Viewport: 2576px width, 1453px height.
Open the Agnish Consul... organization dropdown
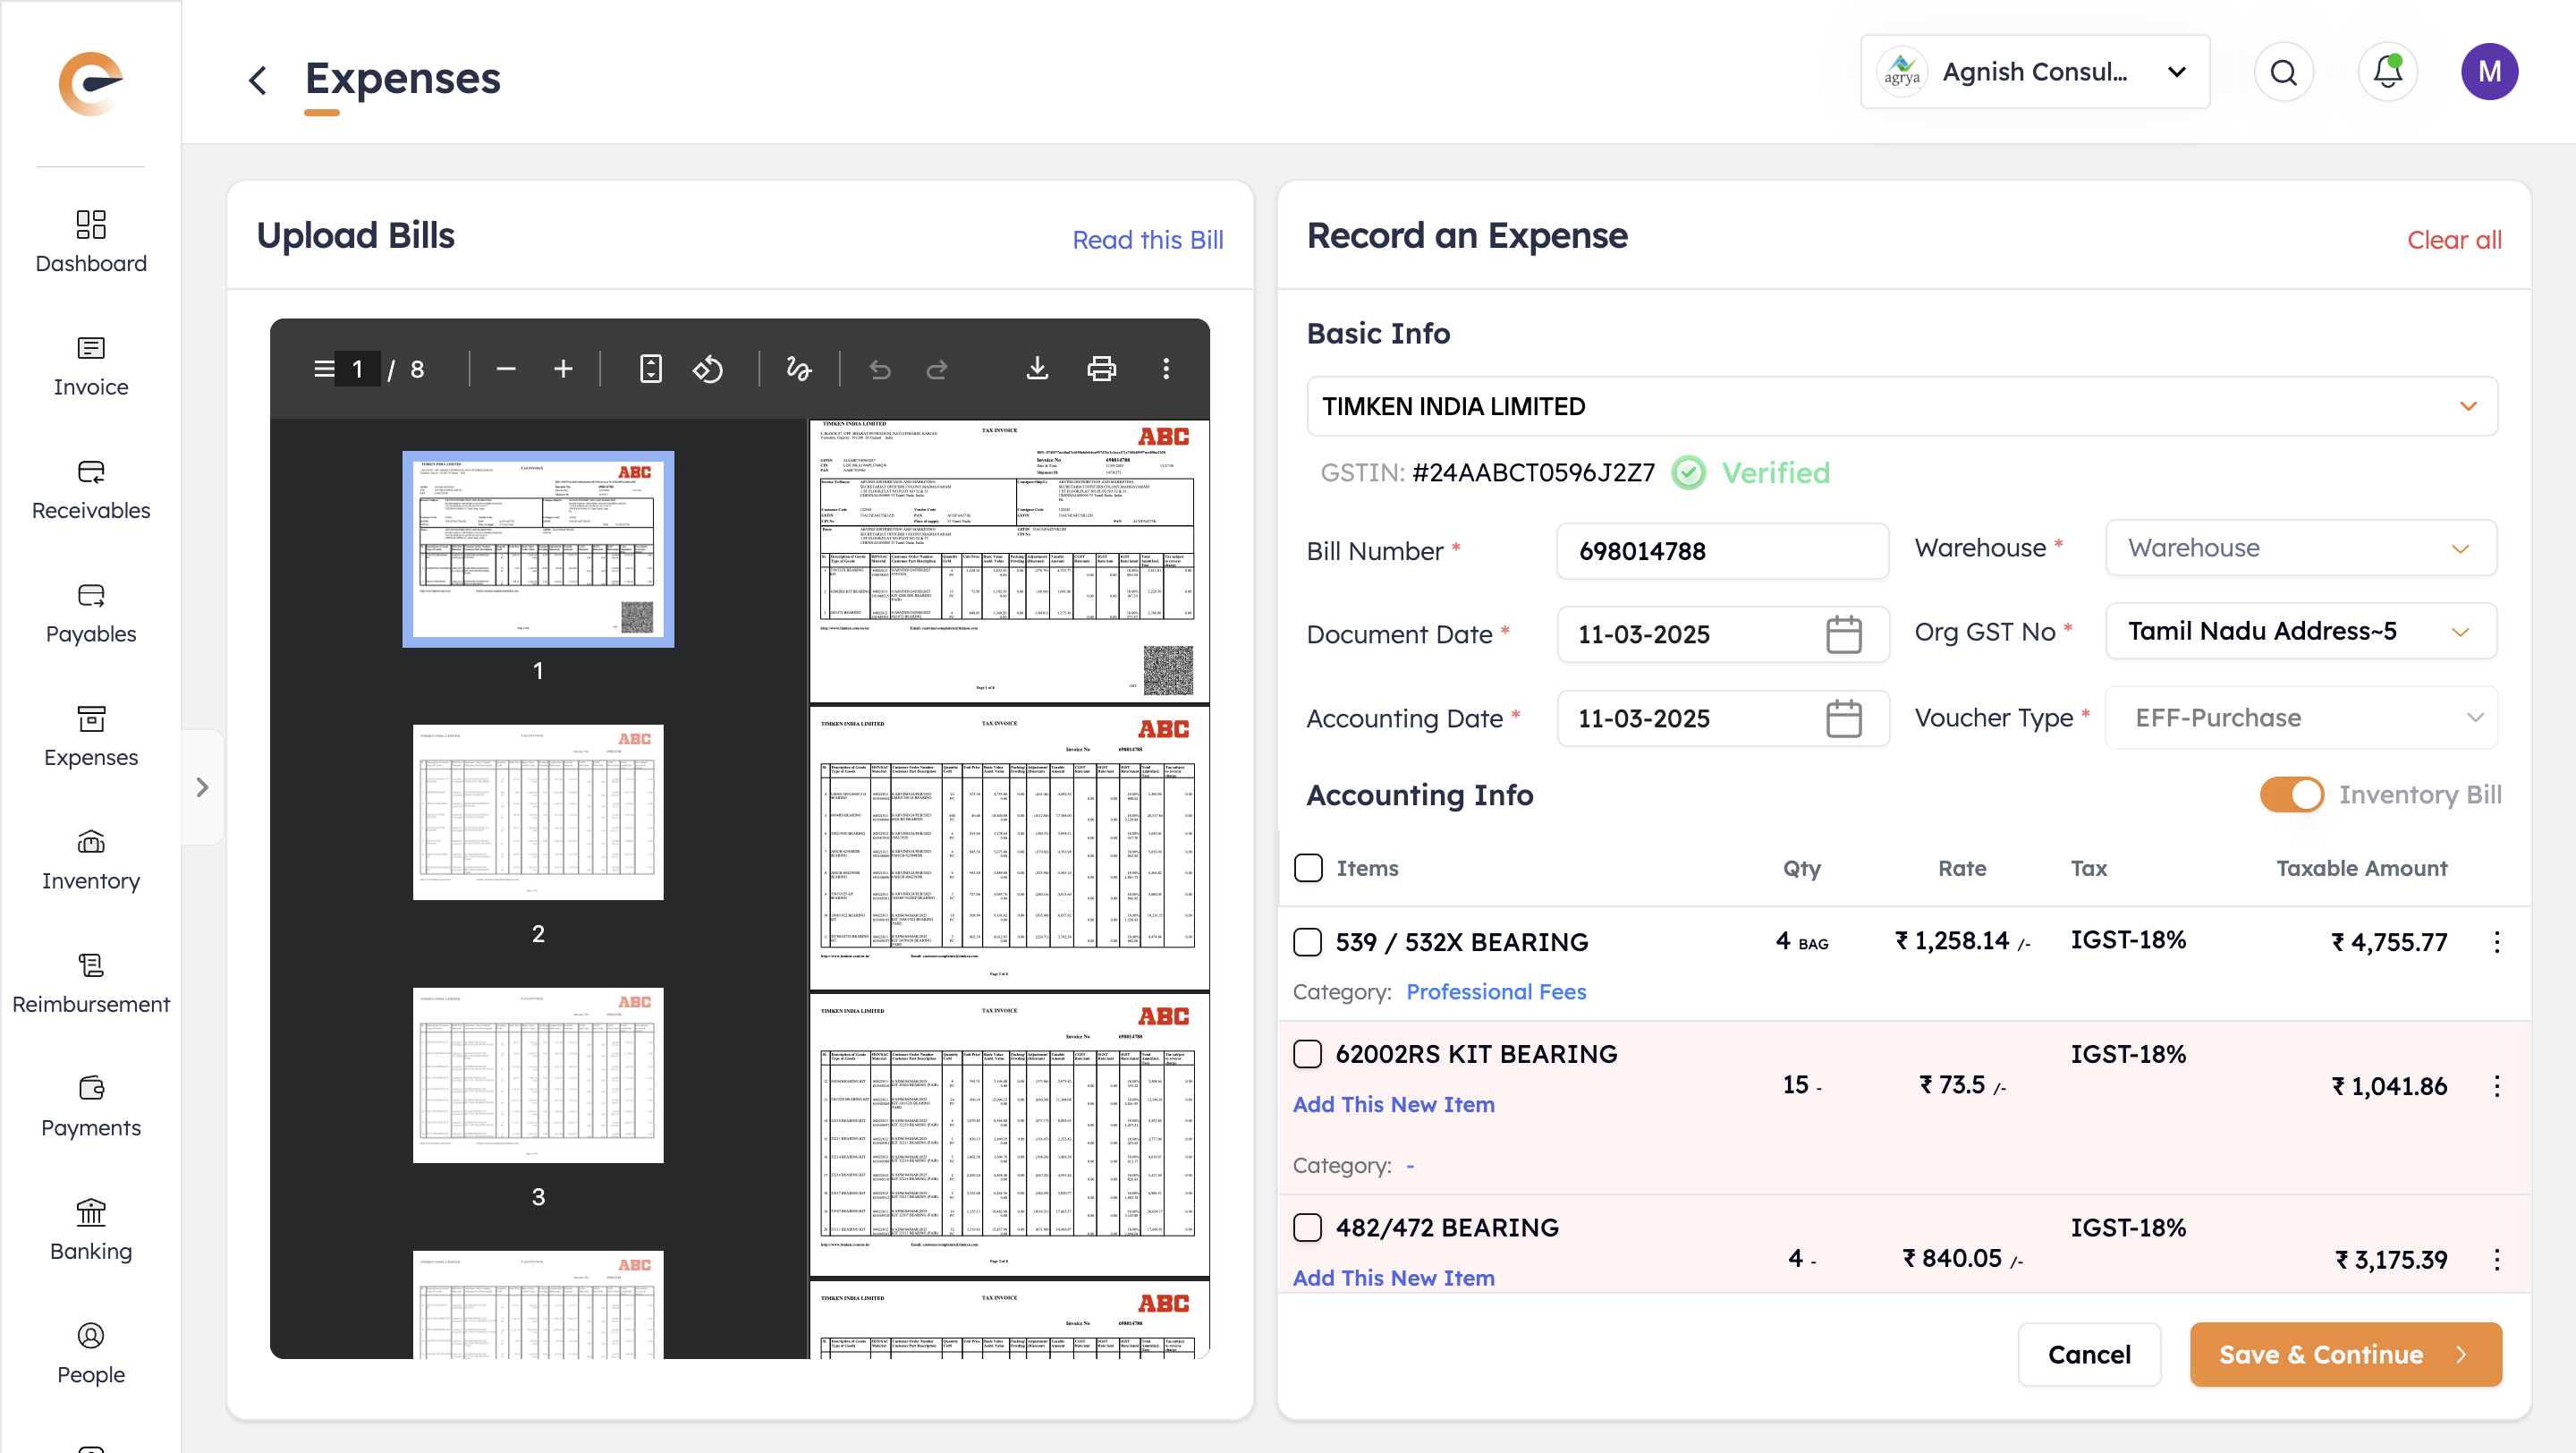coord(2034,72)
